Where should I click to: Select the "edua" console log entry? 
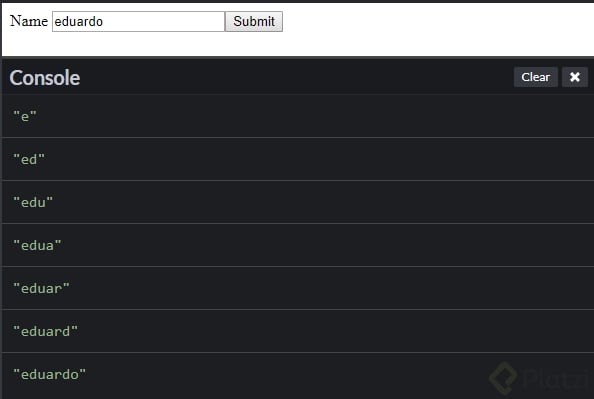click(298, 245)
